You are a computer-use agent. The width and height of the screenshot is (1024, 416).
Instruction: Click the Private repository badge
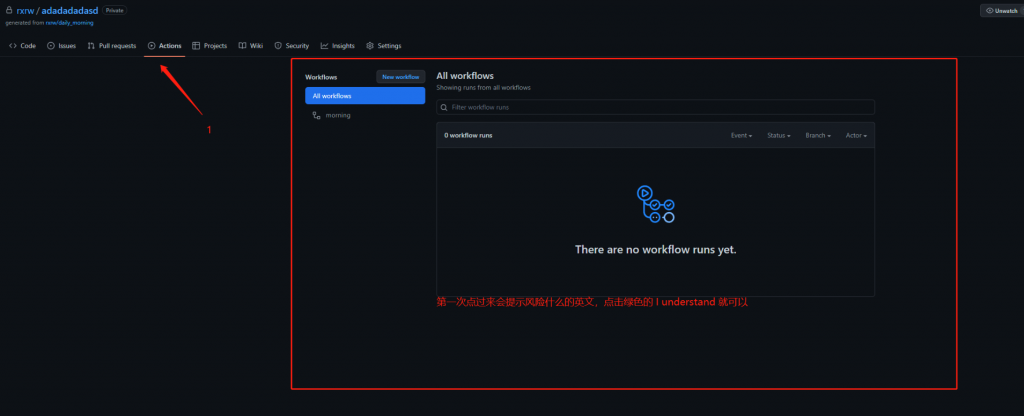[114, 10]
